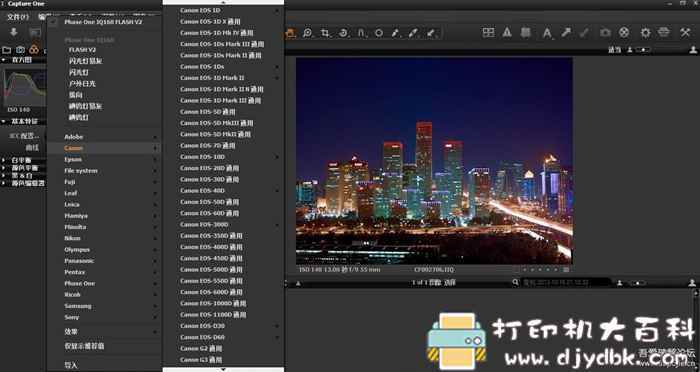
Task: Pick Canon EOS-1100D profile
Action: coord(213,314)
